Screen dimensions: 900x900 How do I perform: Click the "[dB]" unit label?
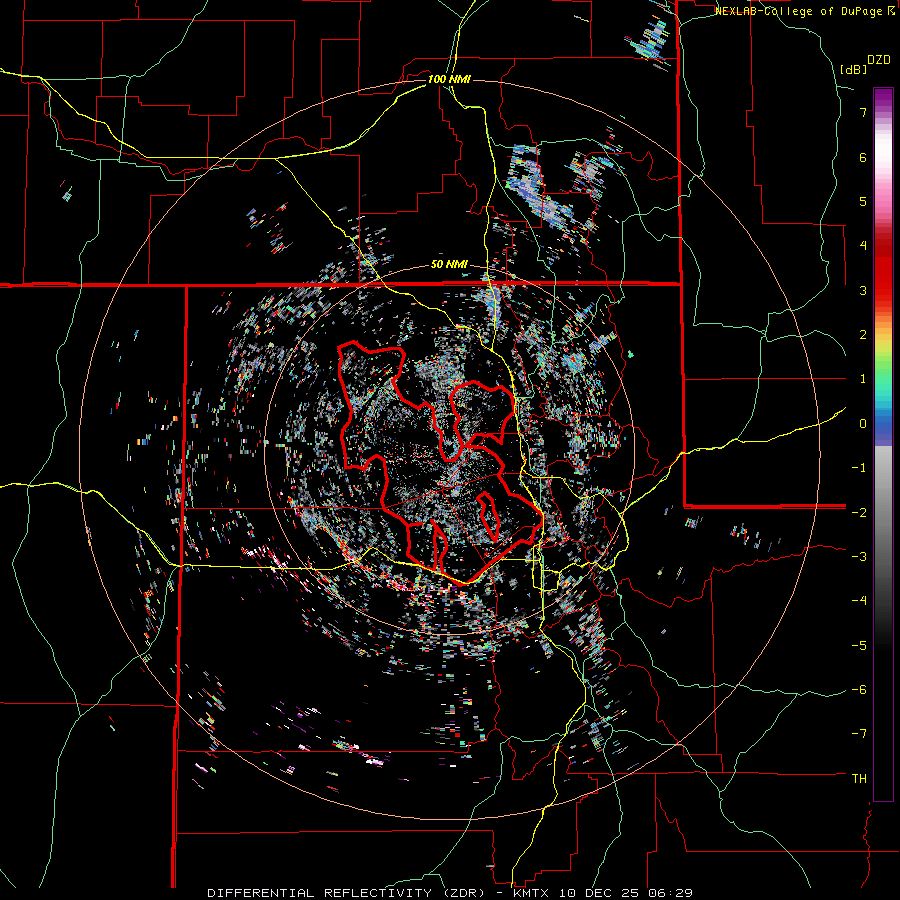click(x=854, y=69)
